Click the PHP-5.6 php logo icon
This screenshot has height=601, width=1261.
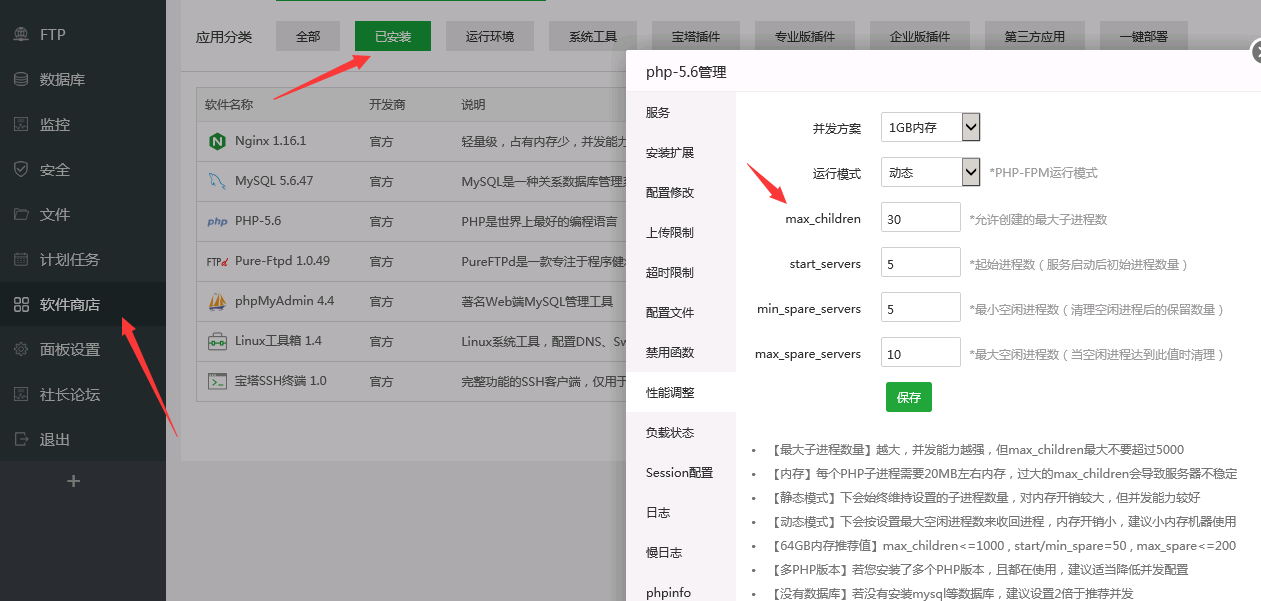[217, 222]
